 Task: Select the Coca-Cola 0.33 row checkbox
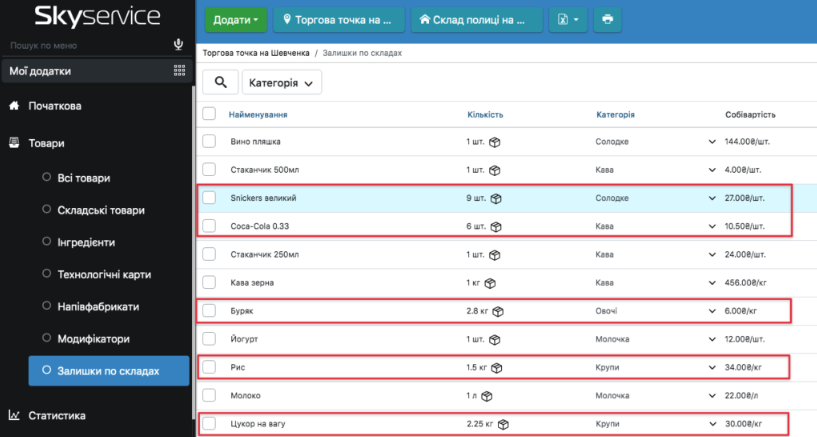(209, 226)
